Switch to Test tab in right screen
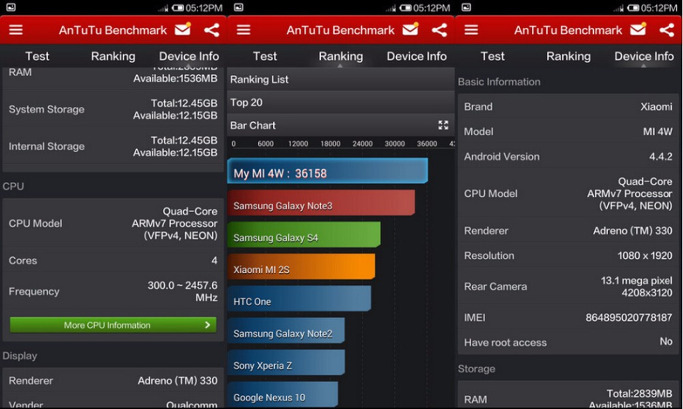This screenshot has width=683, height=409. coord(493,56)
